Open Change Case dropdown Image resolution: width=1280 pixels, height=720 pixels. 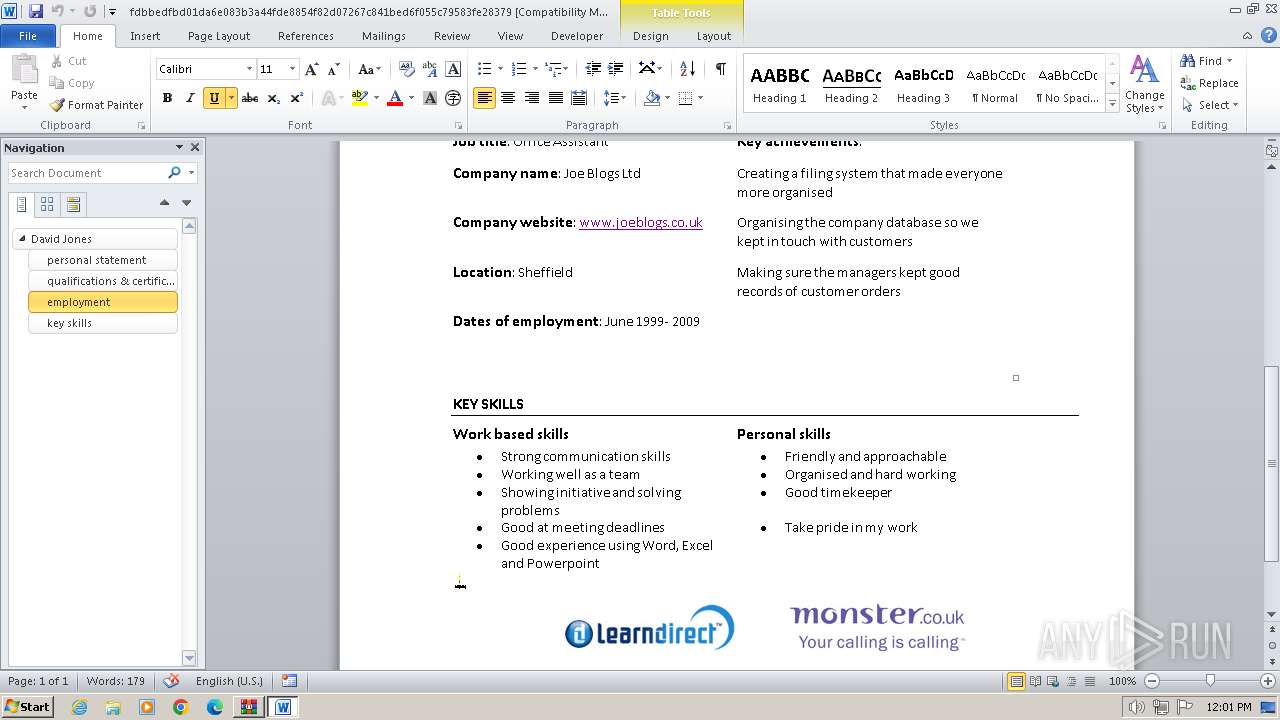pos(369,69)
